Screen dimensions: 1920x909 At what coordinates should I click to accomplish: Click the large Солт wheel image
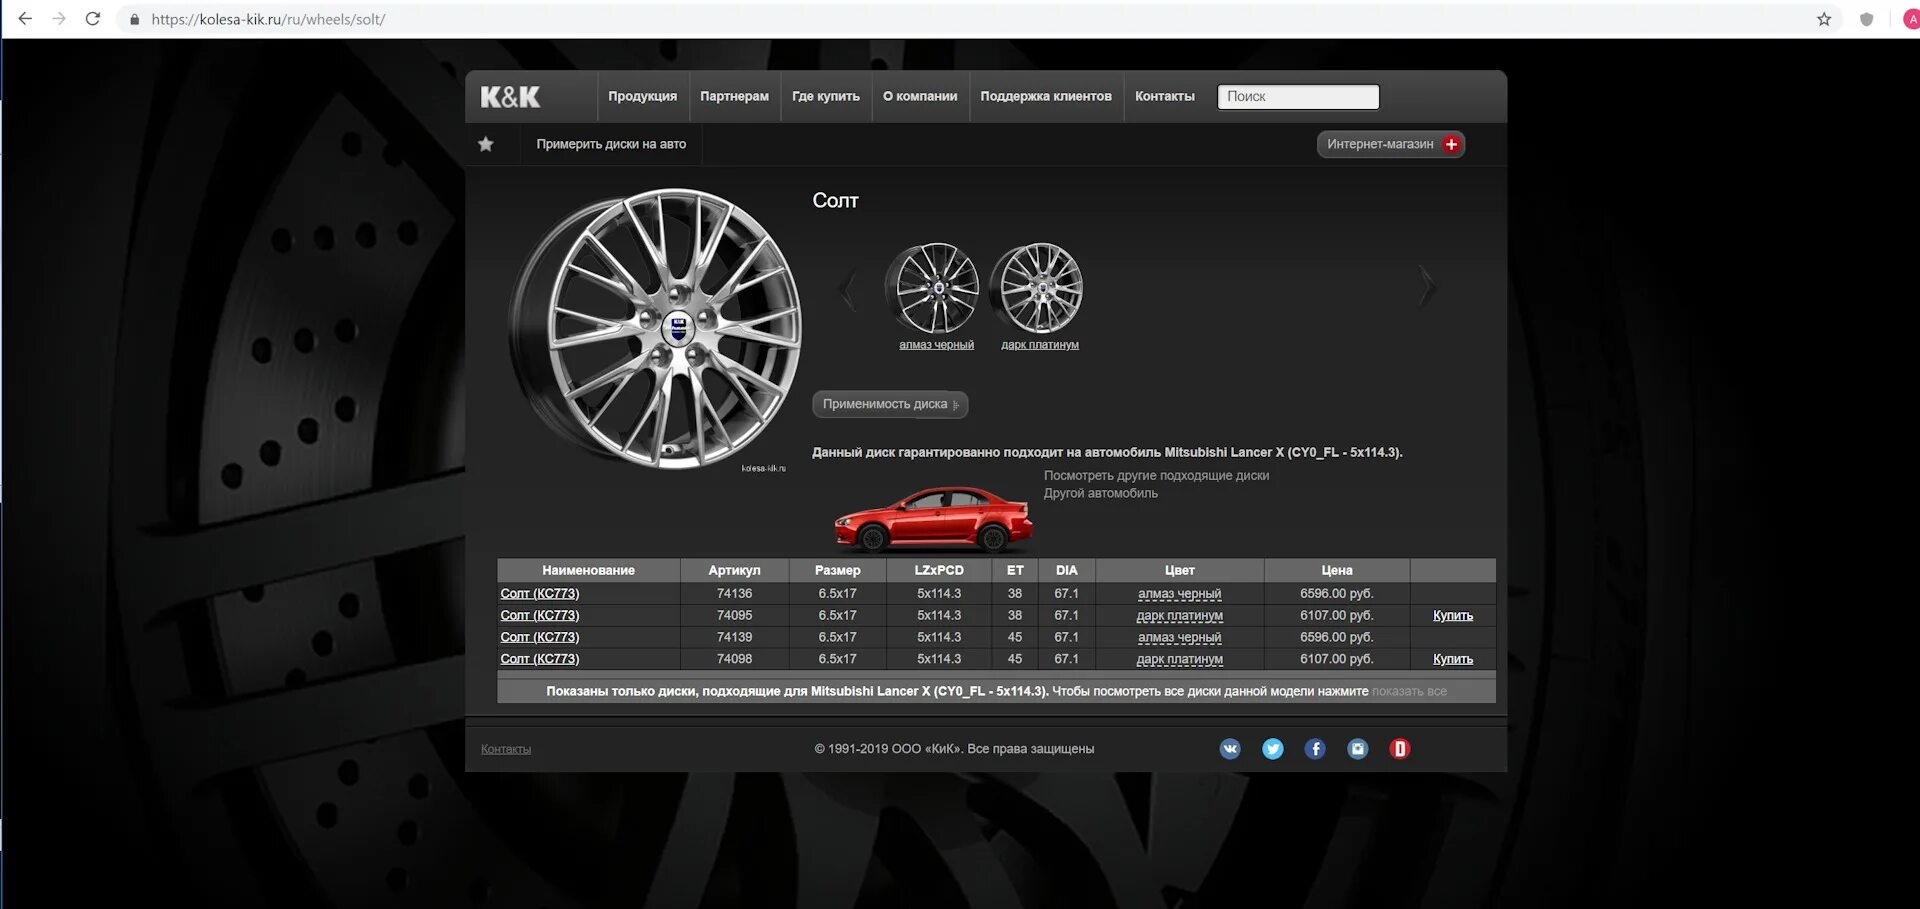tap(657, 329)
